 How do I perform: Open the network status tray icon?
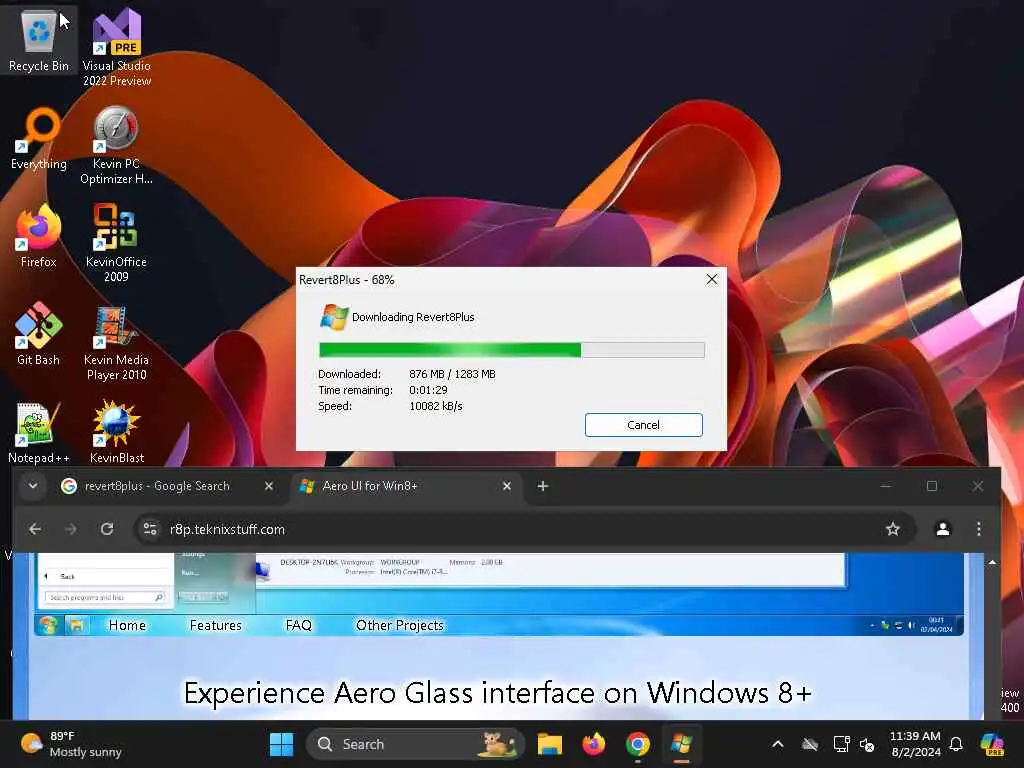point(841,744)
